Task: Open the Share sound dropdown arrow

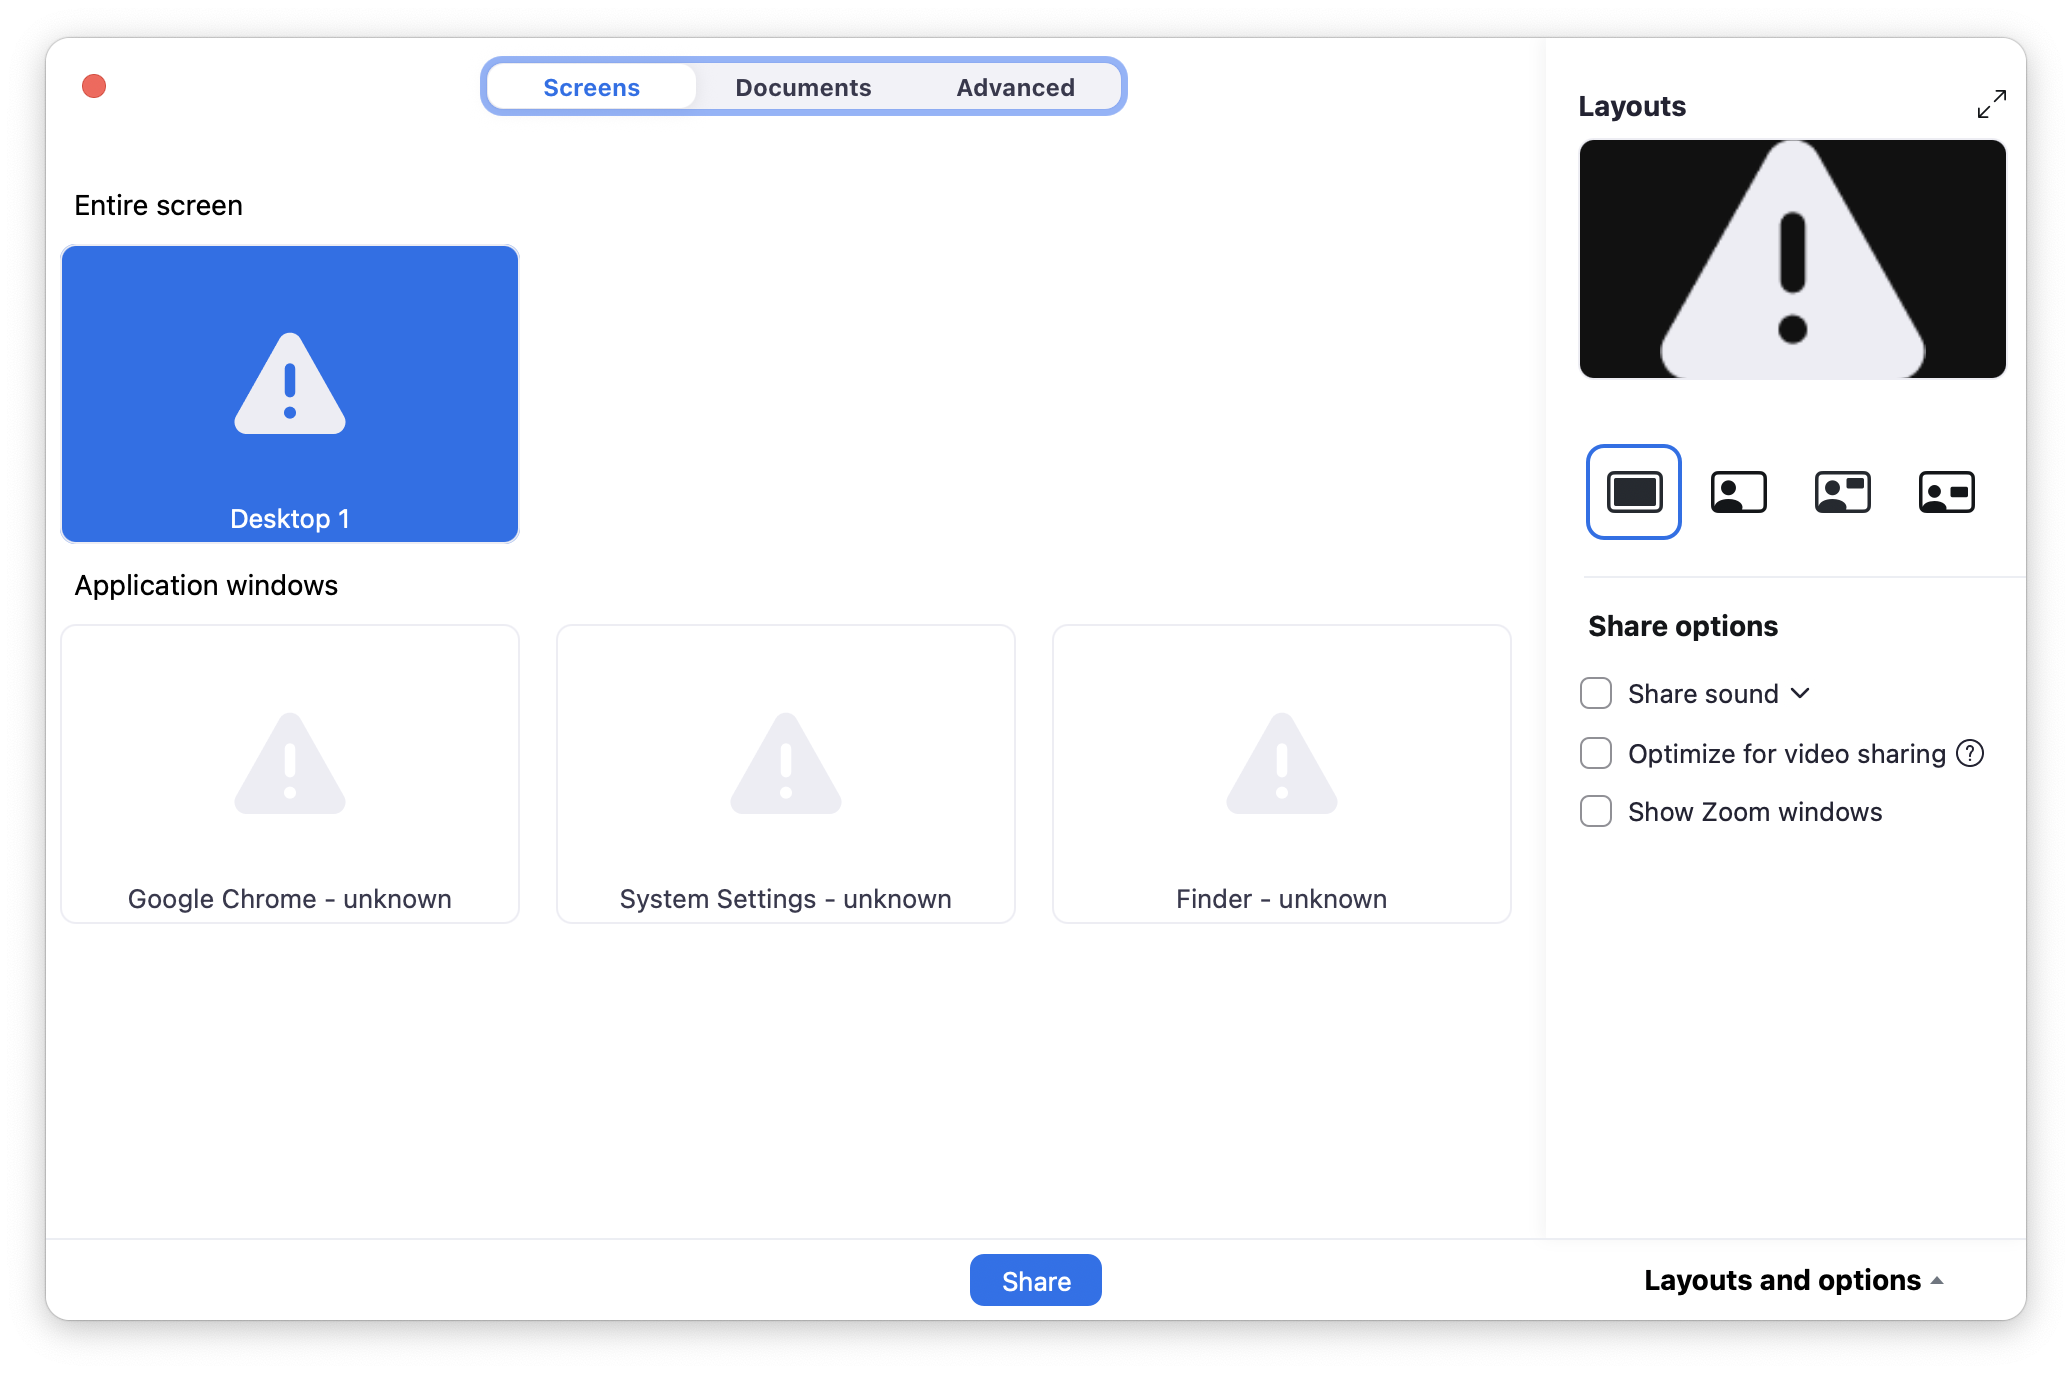Action: point(1800,693)
